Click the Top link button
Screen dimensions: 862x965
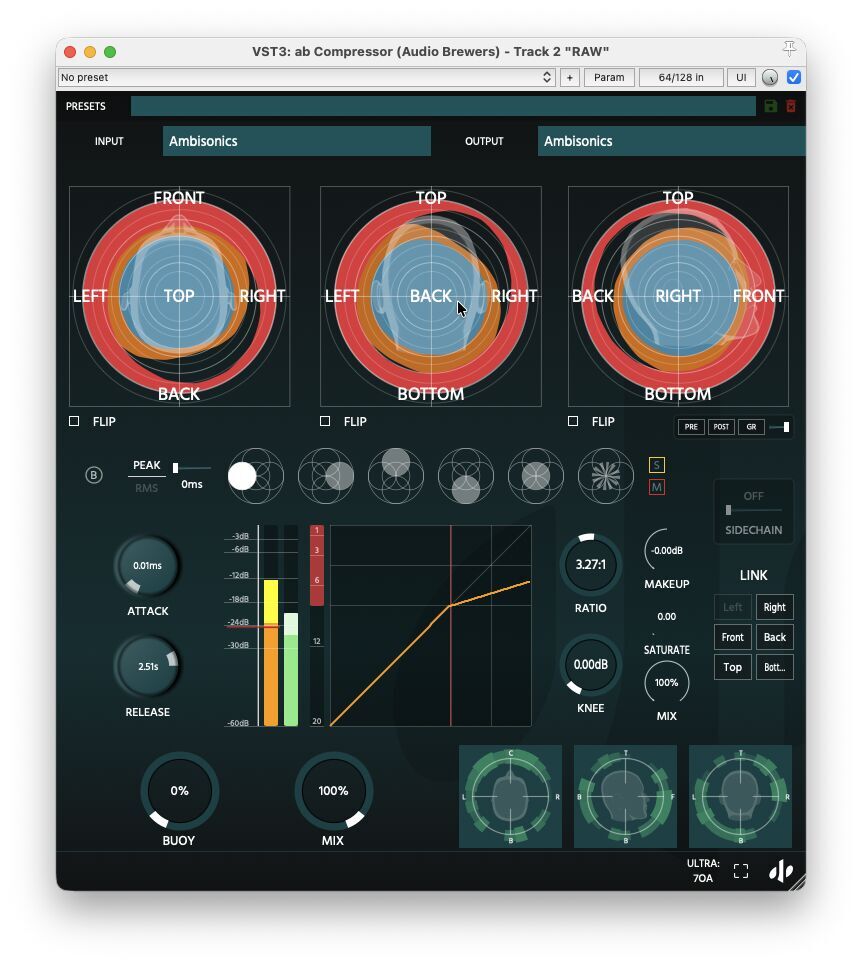pos(732,667)
